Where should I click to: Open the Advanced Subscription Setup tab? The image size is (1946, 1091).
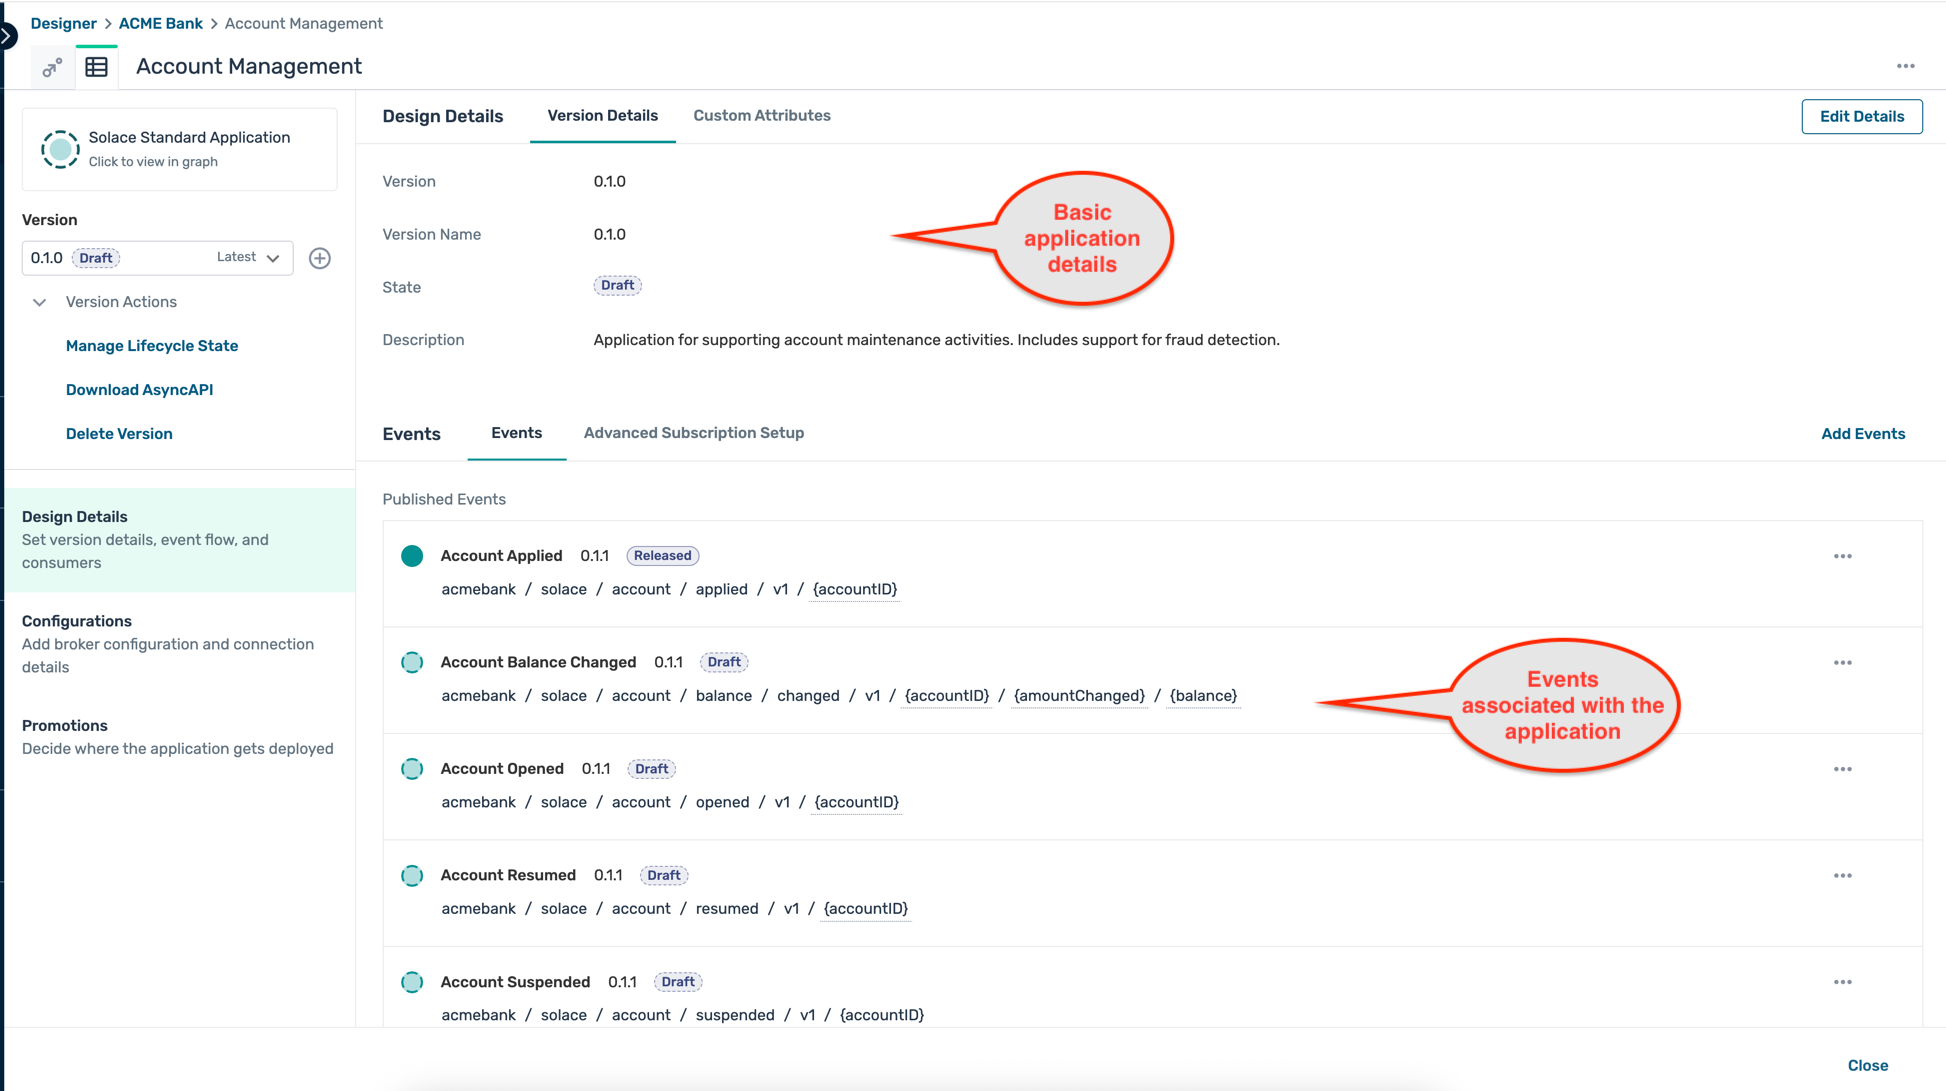coord(693,433)
